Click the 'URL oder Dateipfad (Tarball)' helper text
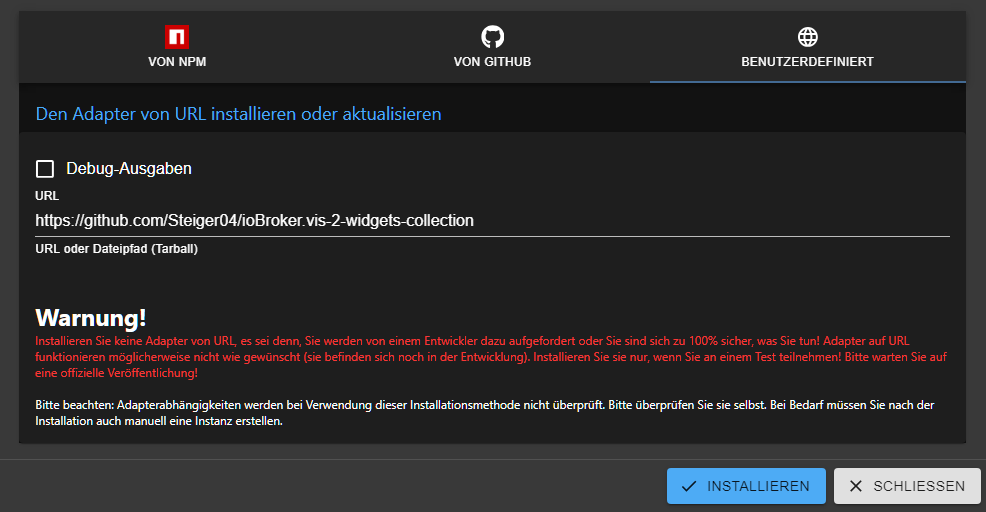Screen dimensions: 986x512 [x=116, y=249]
